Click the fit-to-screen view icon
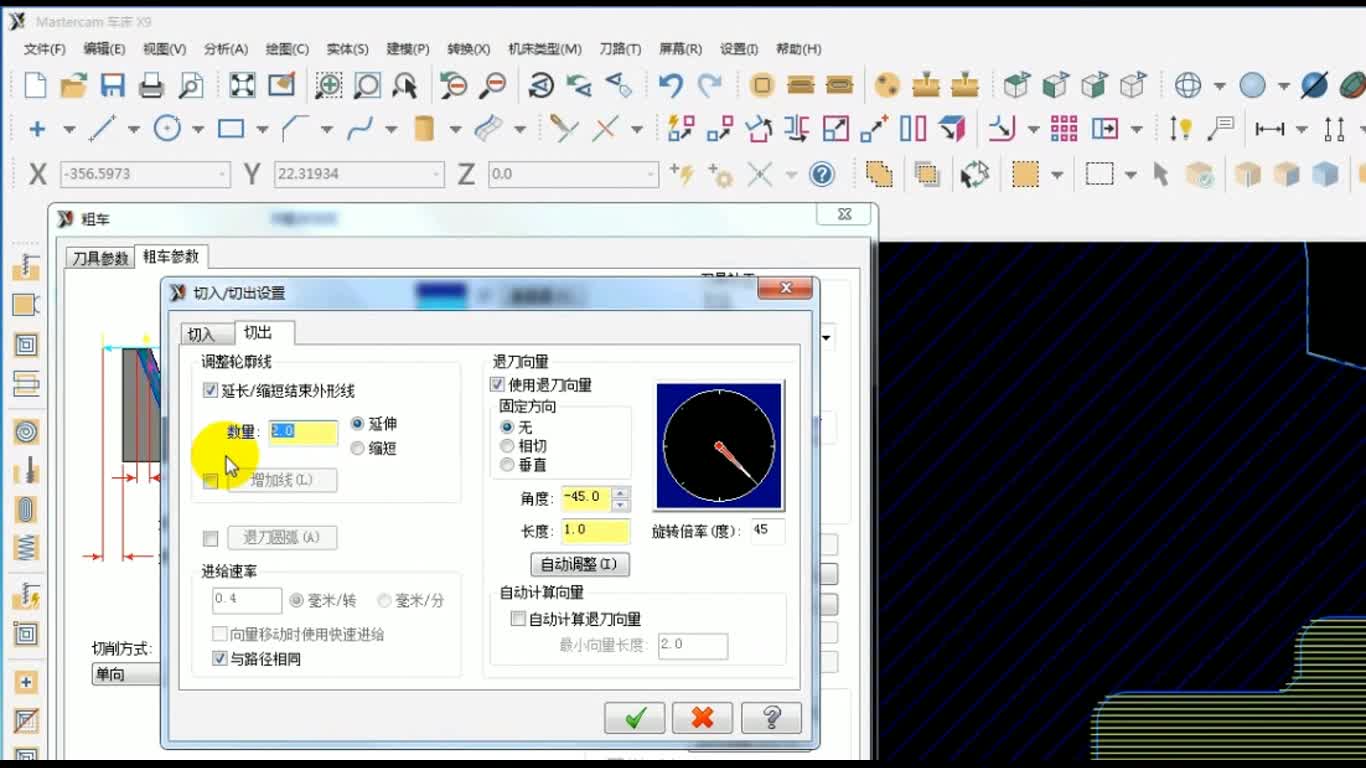The height and width of the screenshot is (768, 1366). tap(239, 86)
